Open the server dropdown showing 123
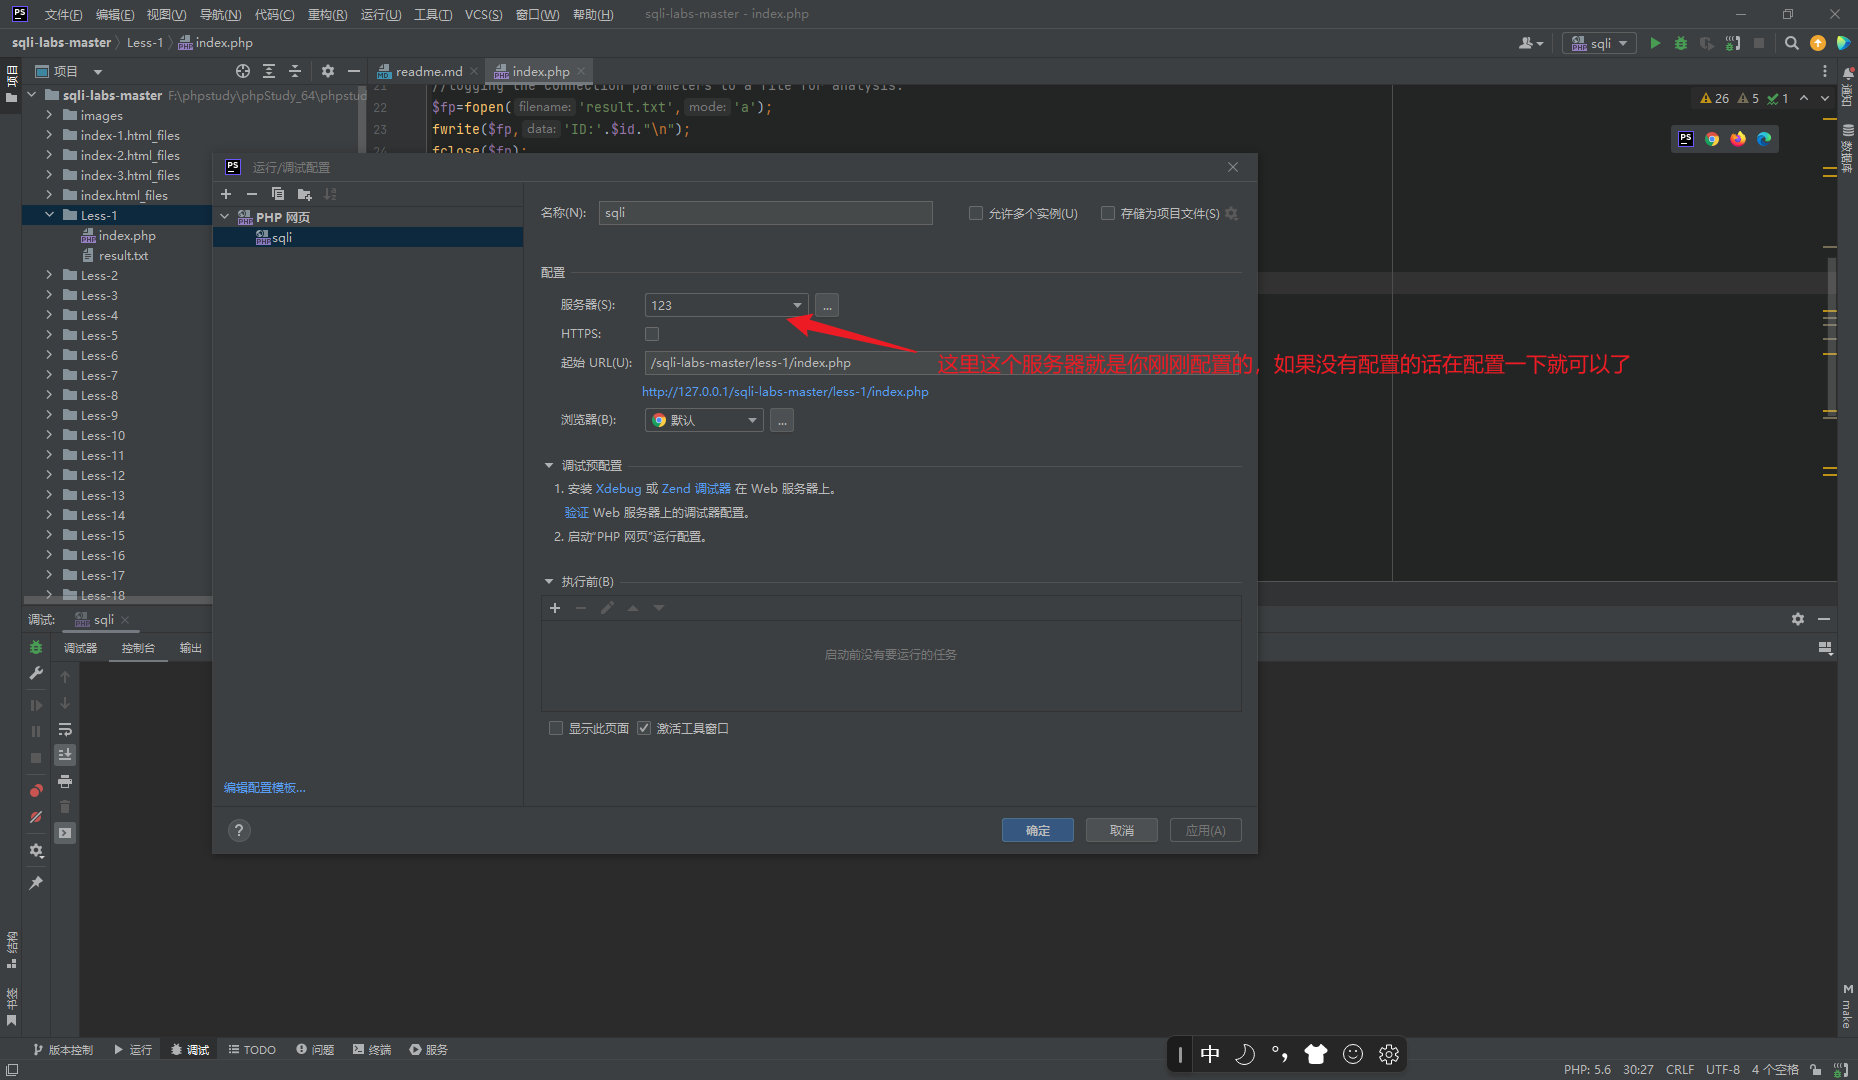 726,305
